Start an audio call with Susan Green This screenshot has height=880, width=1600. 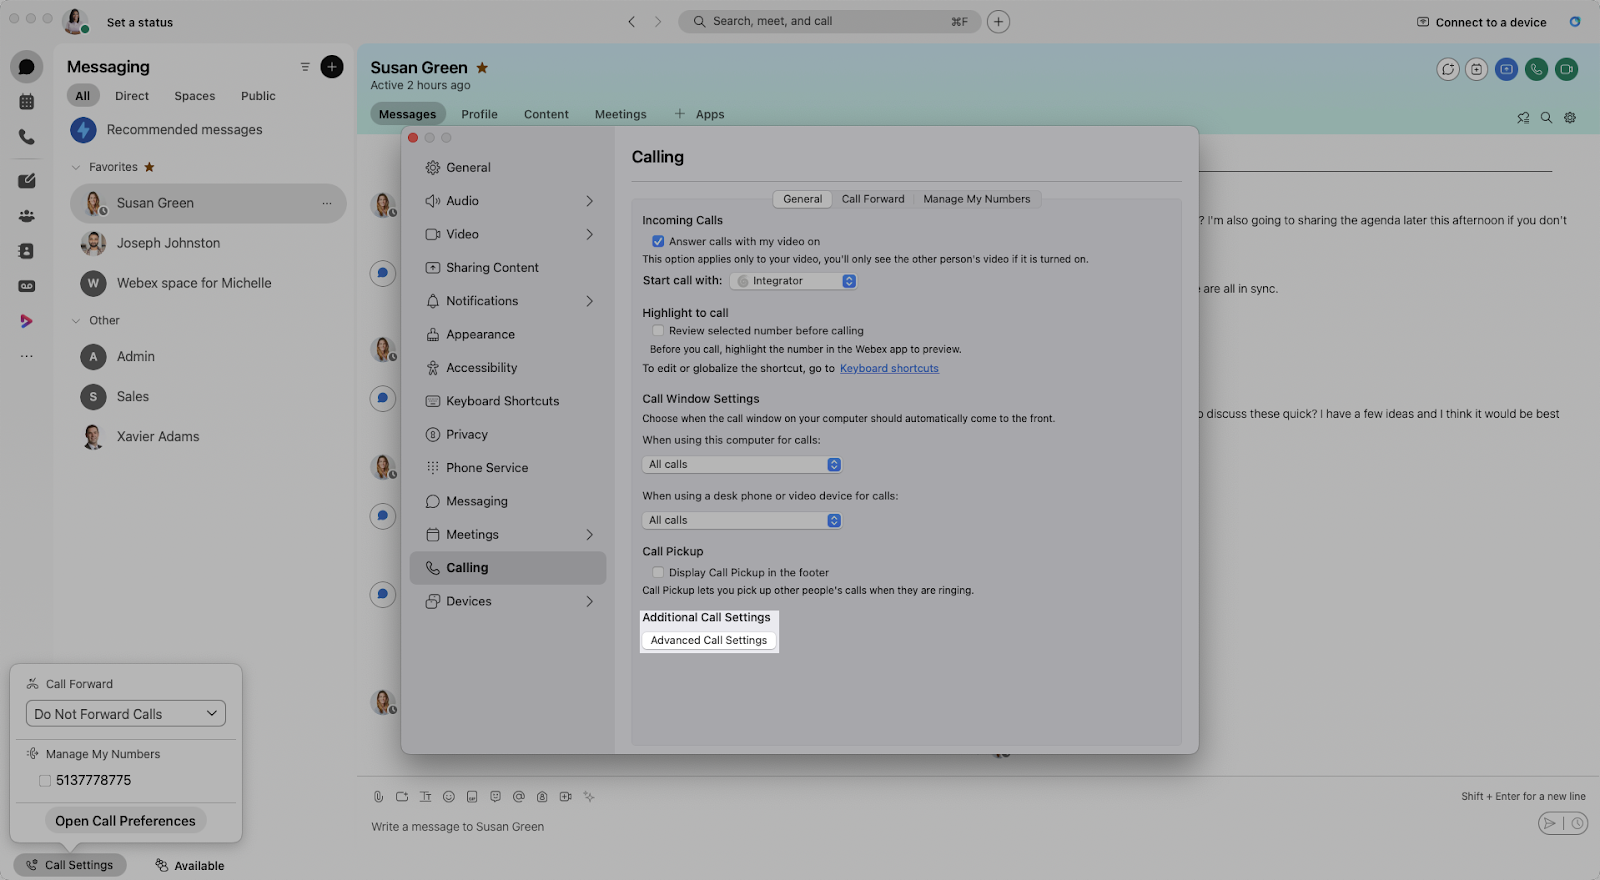point(1537,69)
